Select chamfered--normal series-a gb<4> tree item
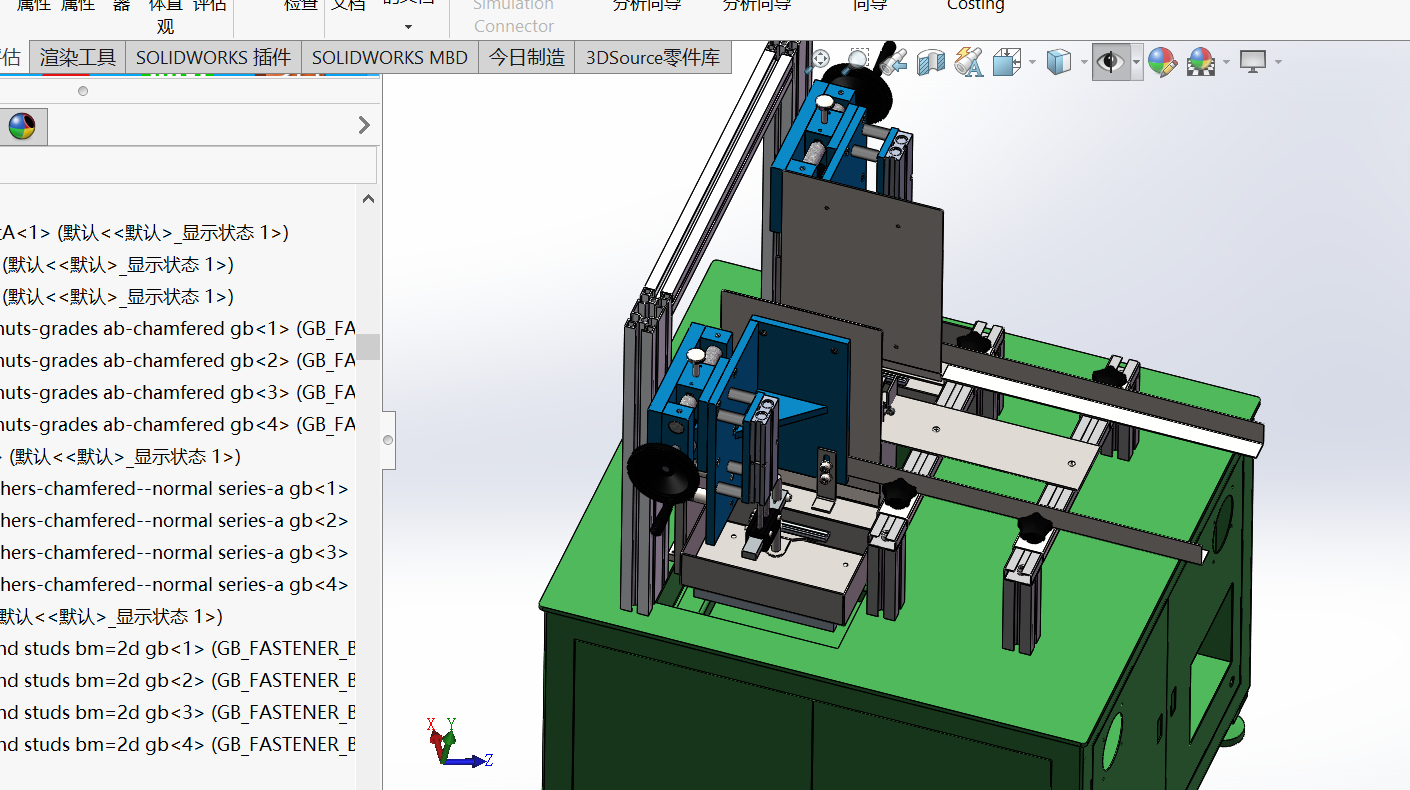The height and width of the screenshot is (790, 1410). pos(174,584)
